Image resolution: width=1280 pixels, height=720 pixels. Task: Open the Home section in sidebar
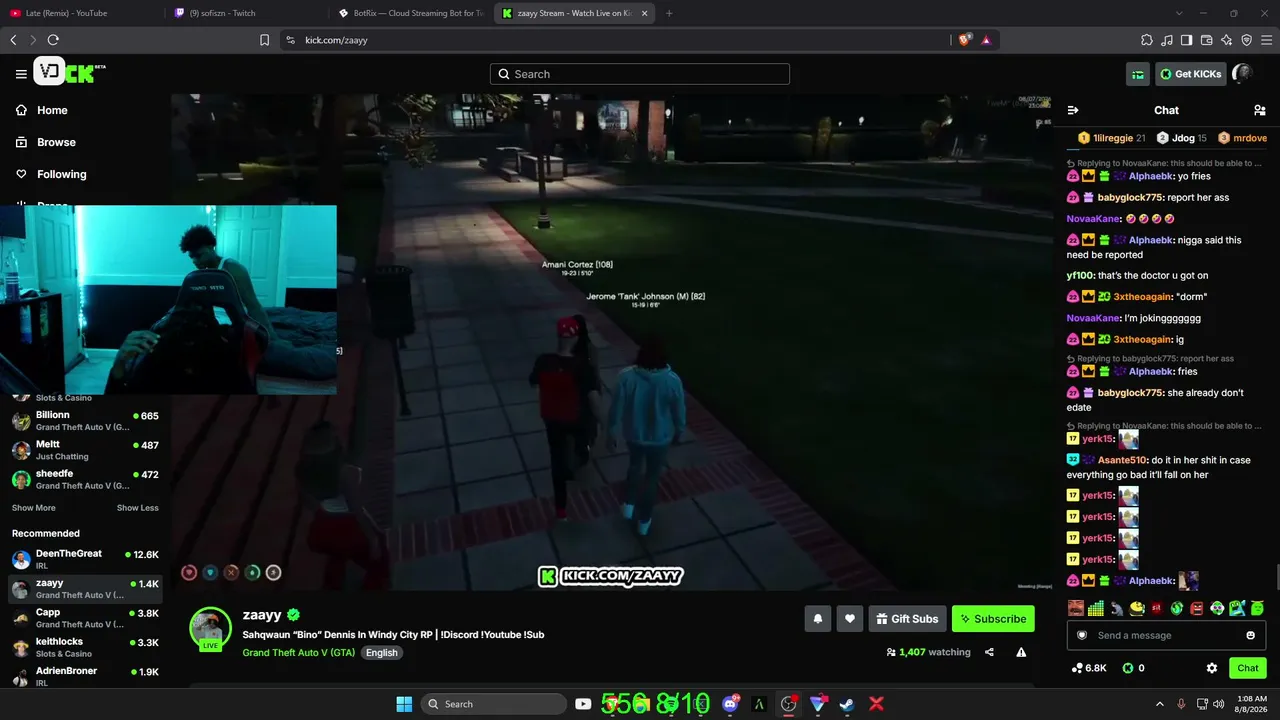point(52,110)
